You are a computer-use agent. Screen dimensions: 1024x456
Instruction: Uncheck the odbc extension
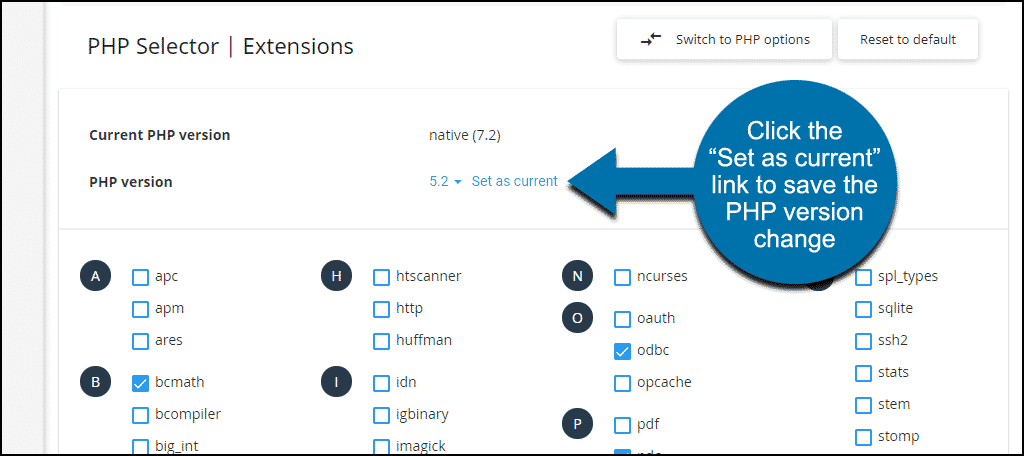[x=622, y=351]
